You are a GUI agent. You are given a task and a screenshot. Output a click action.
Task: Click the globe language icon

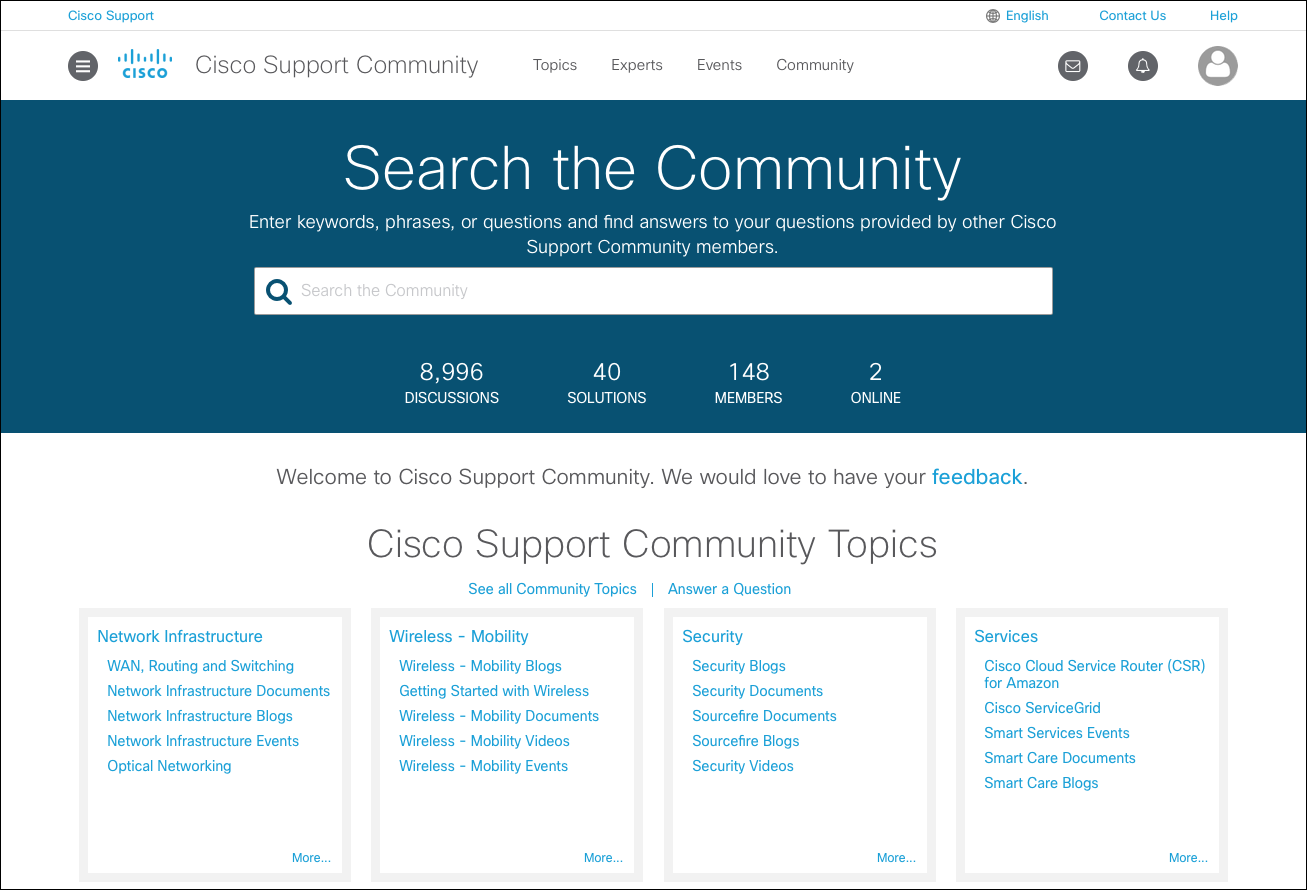click(x=993, y=16)
